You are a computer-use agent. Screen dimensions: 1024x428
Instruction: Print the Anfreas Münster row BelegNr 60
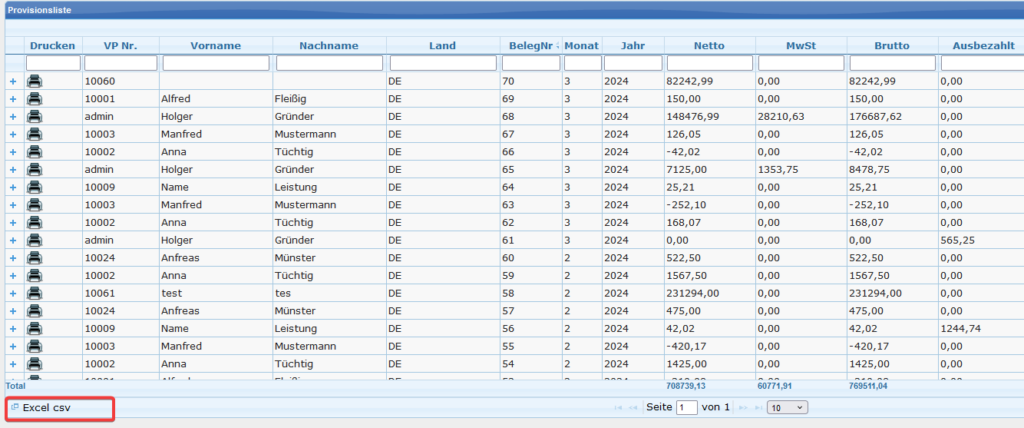[x=34, y=257]
